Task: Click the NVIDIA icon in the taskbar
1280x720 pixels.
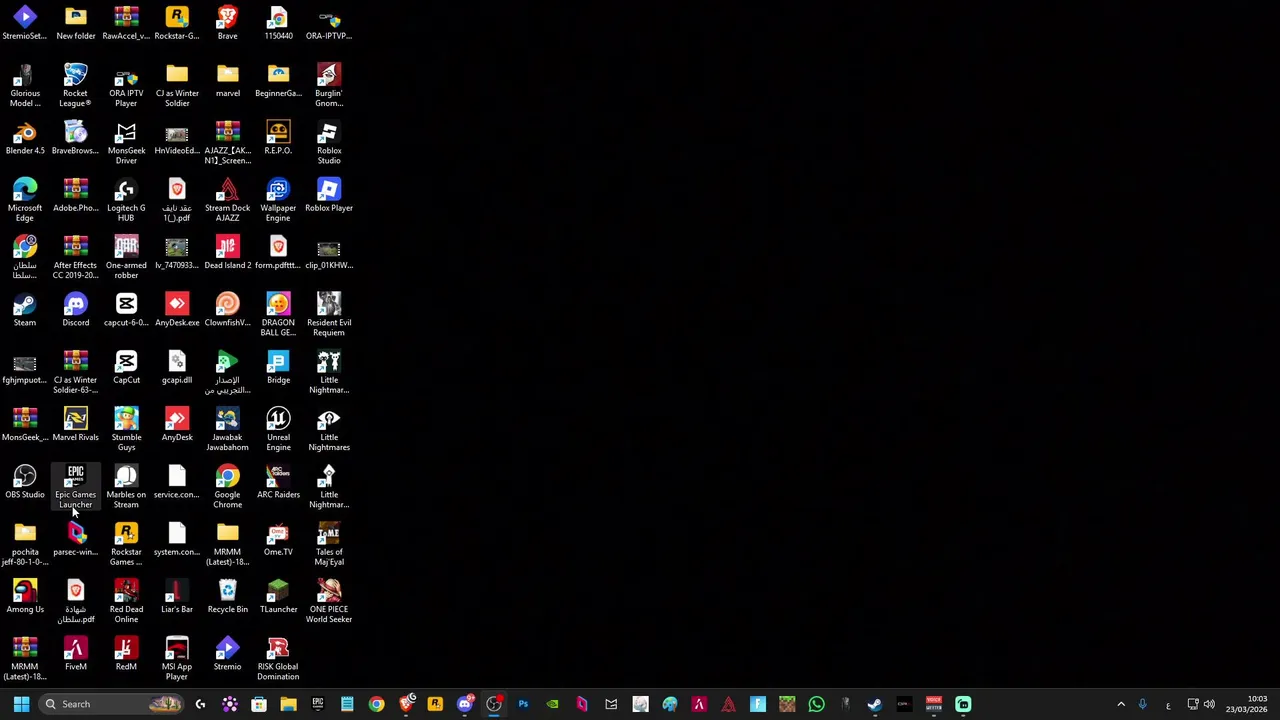Action: coord(552,704)
